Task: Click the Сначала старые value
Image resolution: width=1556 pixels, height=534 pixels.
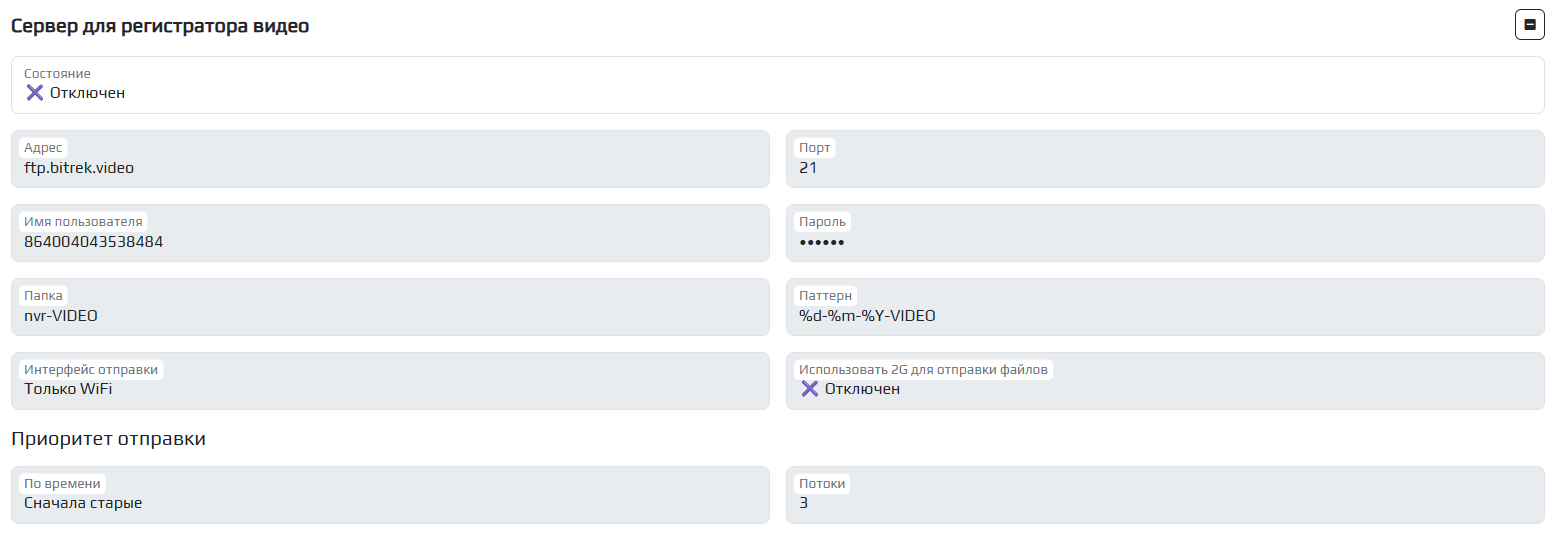Action: tap(83, 503)
